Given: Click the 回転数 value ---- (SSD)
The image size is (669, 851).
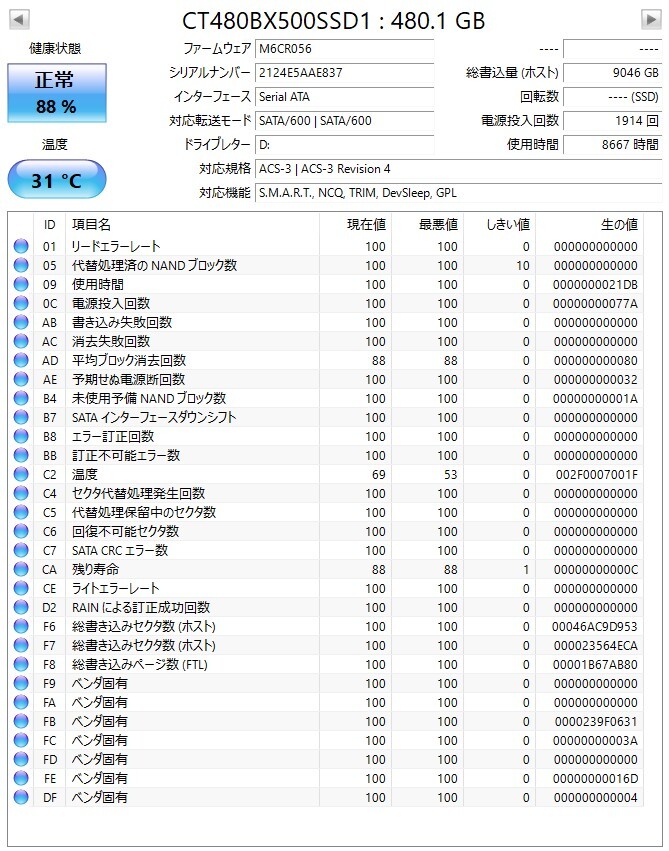Looking at the screenshot, I should [613, 97].
